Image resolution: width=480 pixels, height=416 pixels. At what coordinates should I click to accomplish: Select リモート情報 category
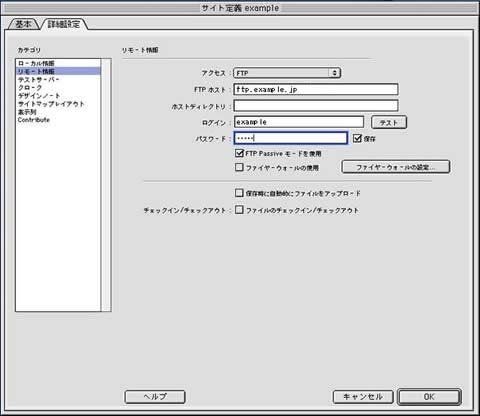click(58, 71)
